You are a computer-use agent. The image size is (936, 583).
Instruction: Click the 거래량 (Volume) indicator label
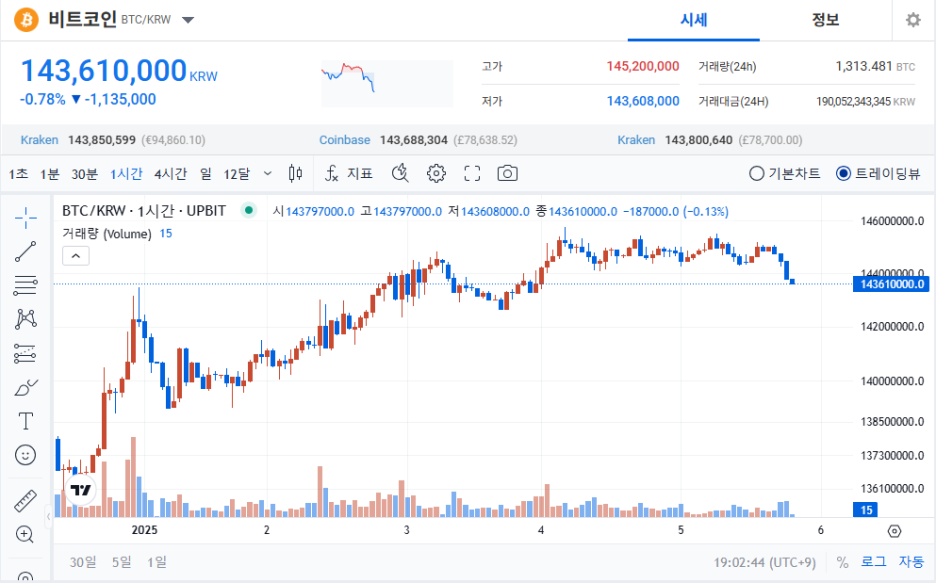point(107,234)
